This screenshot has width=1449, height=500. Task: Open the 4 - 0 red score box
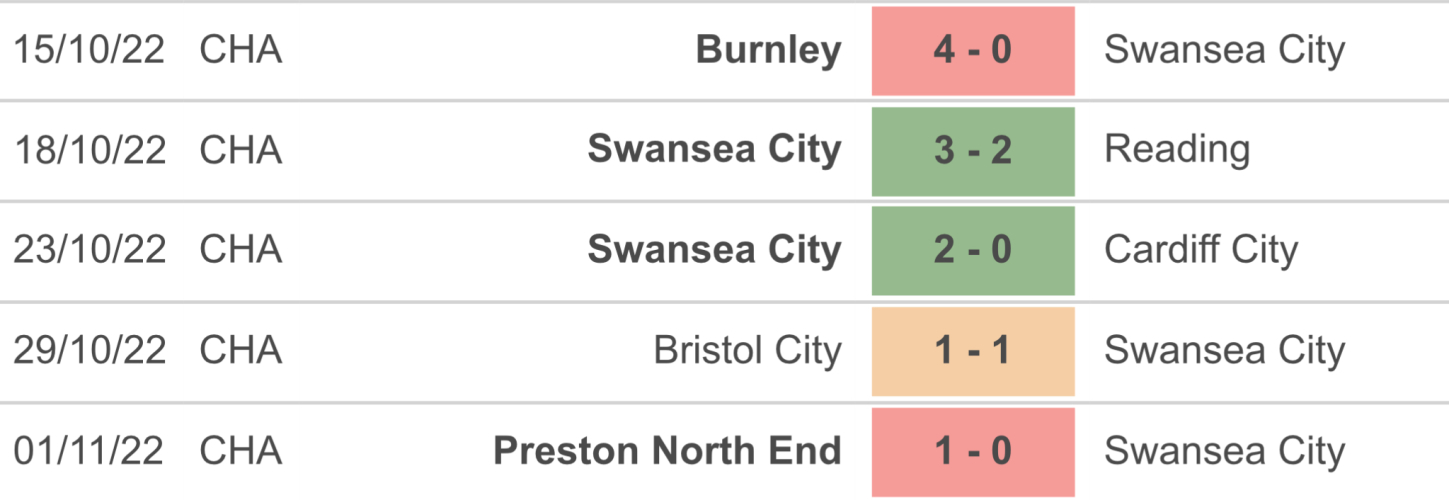(973, 51)
